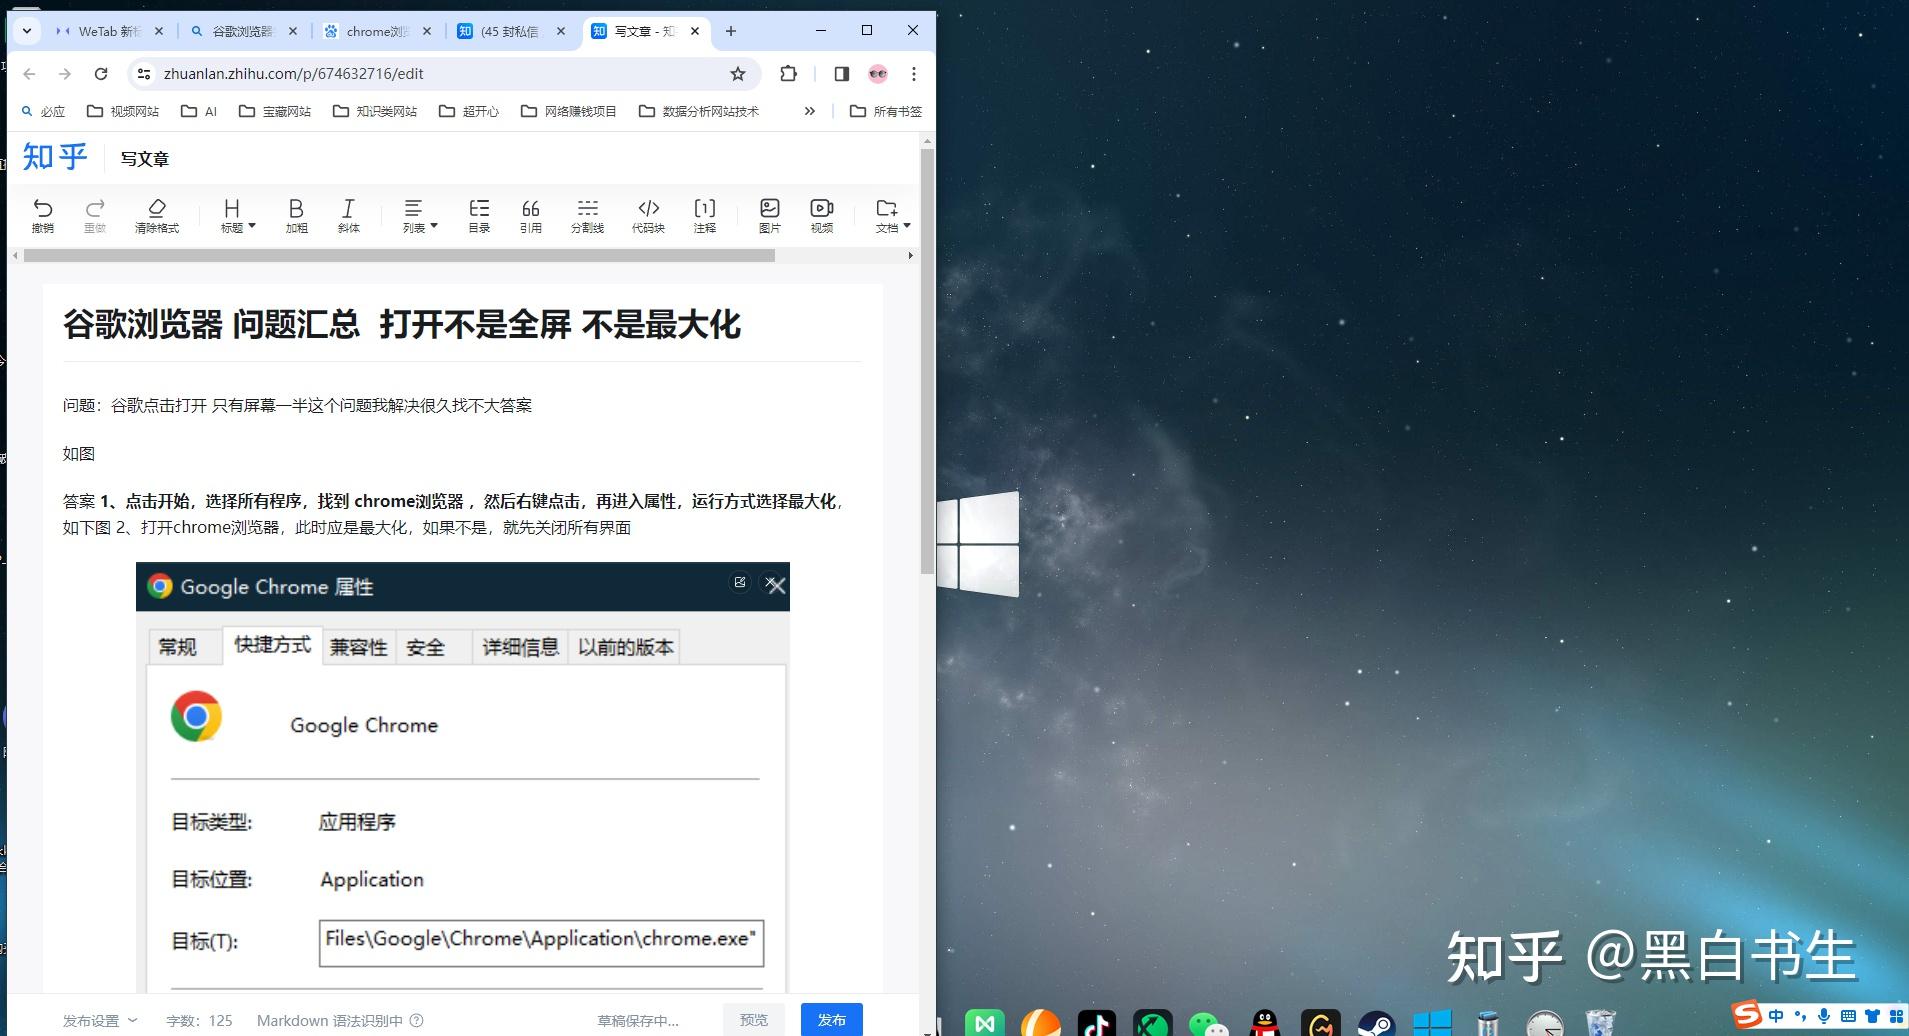
Task: Open the document (文档) import dropdown
Action: pyautogui.click(x=892, y=215)
